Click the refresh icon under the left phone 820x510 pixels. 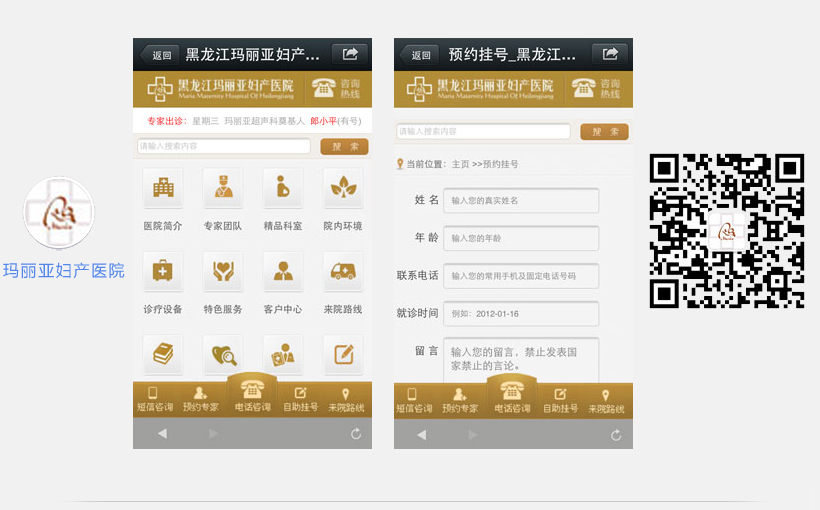356,434
